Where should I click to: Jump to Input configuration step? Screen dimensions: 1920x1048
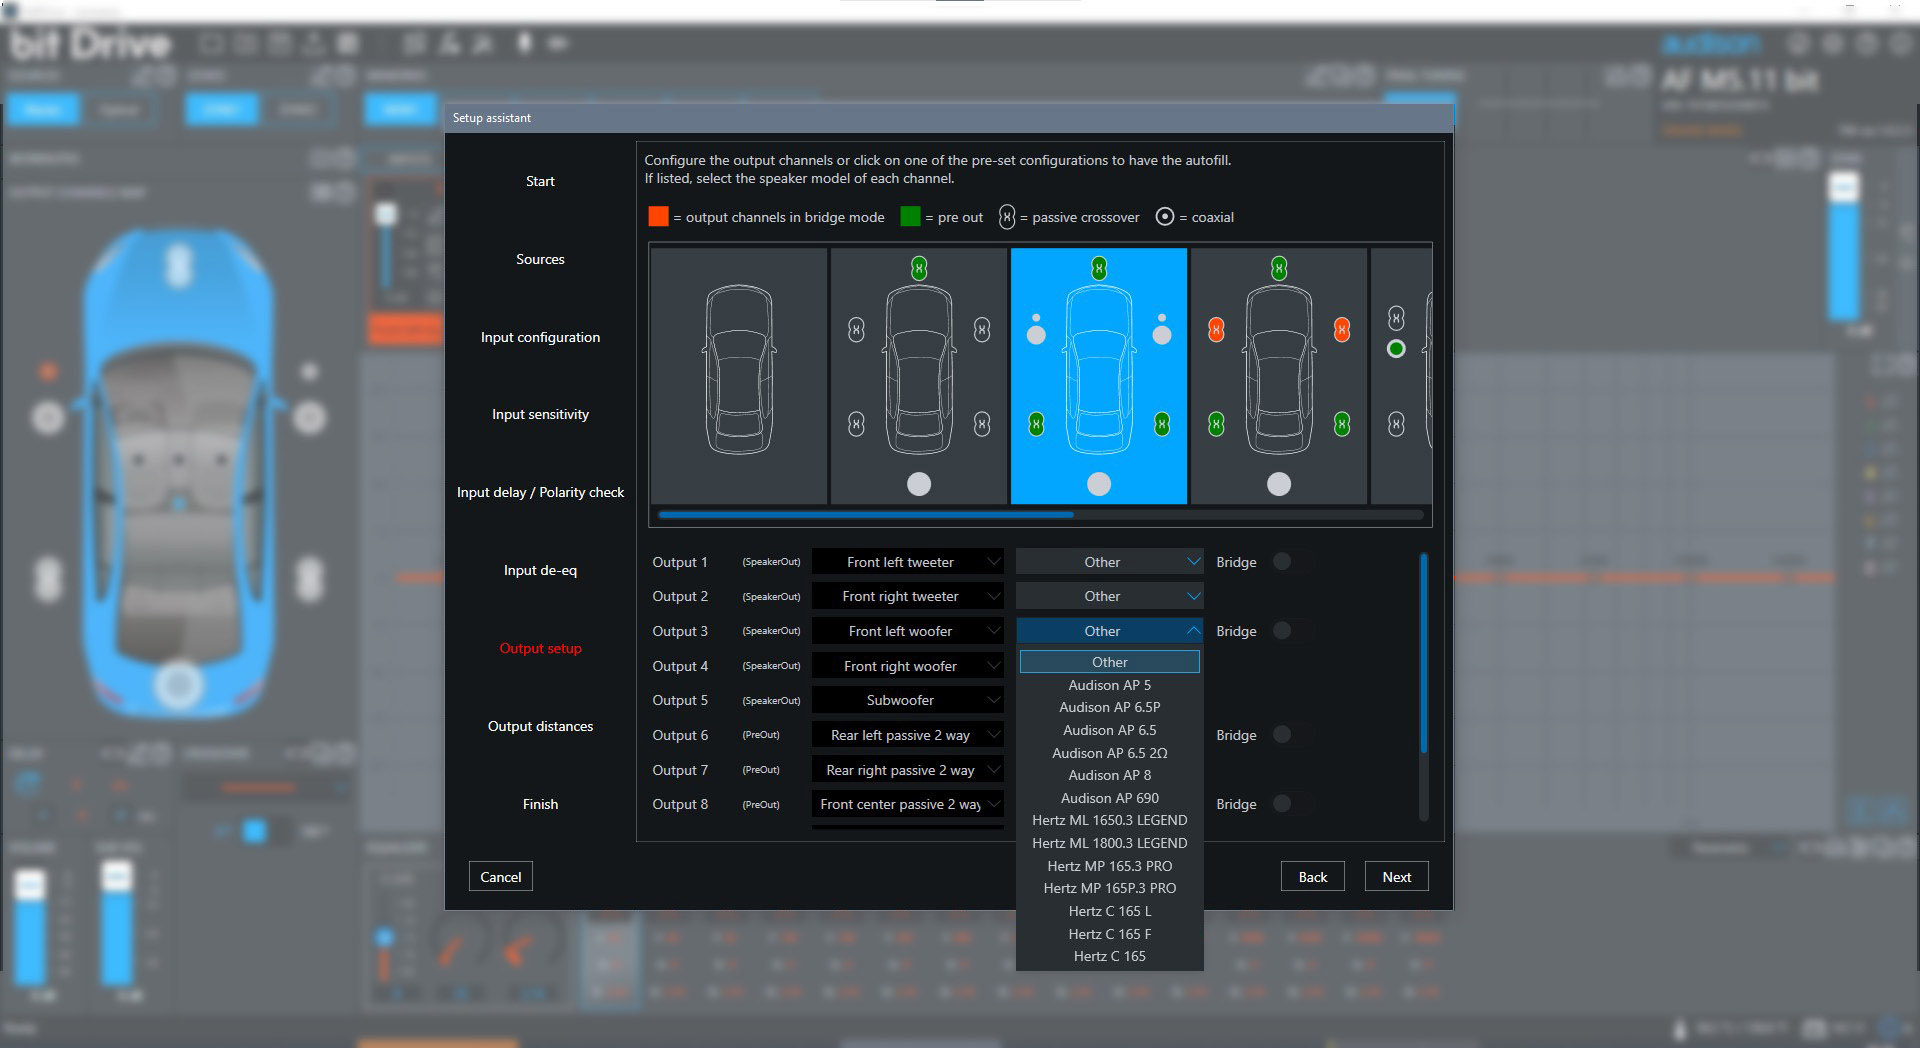(540, 337)
